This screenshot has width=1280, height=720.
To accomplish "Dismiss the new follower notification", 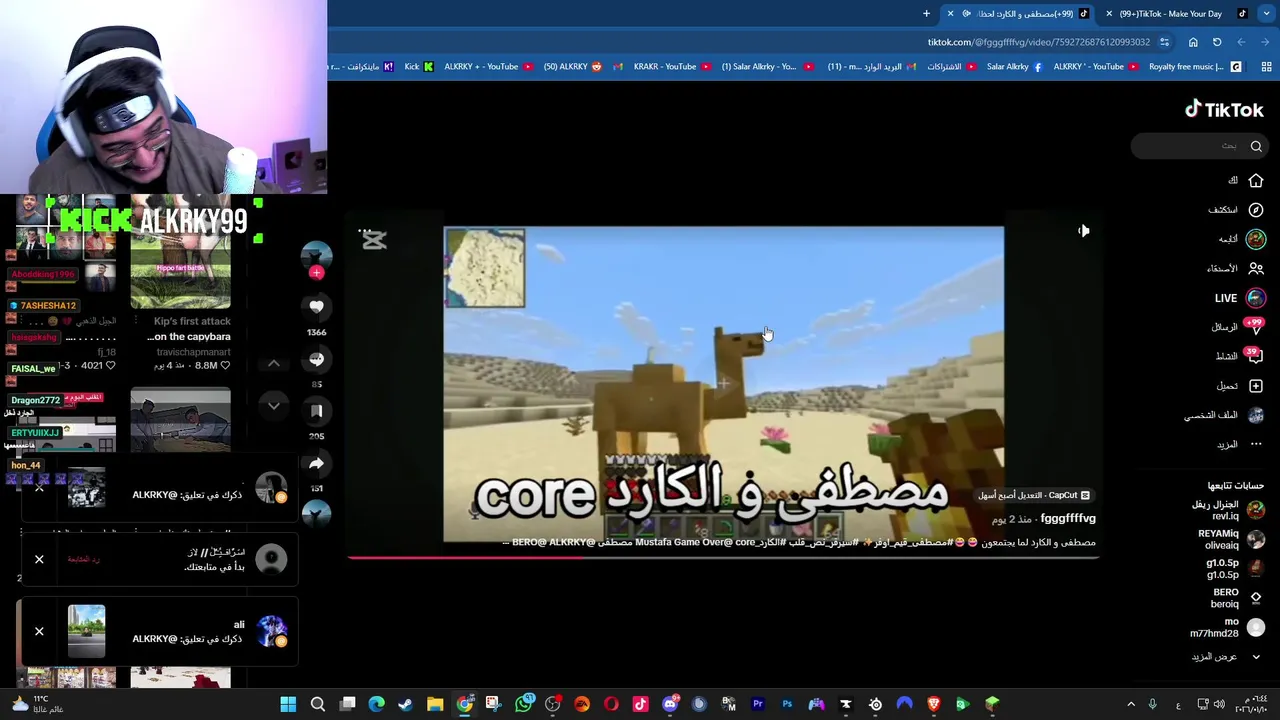I will pos(39,560).
